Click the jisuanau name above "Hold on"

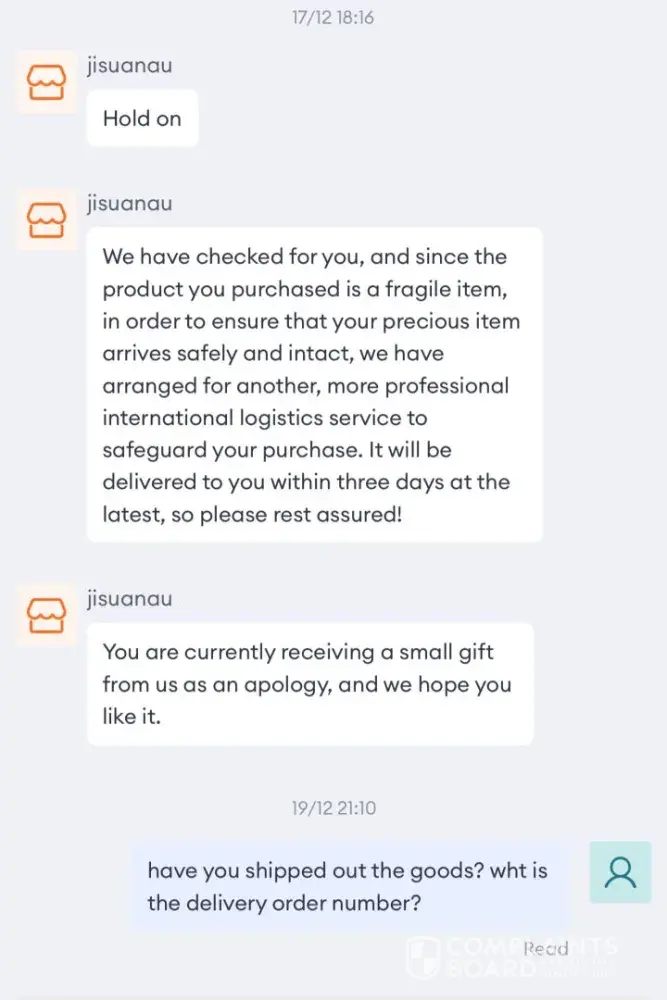[129, 66]
